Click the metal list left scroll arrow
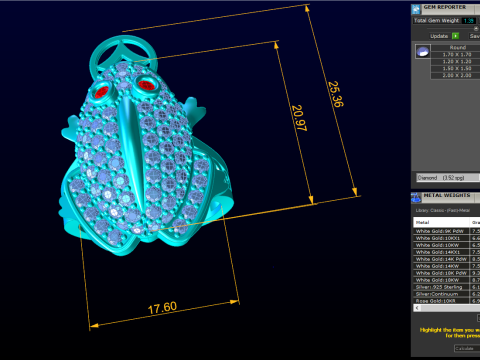 point(417,308)
